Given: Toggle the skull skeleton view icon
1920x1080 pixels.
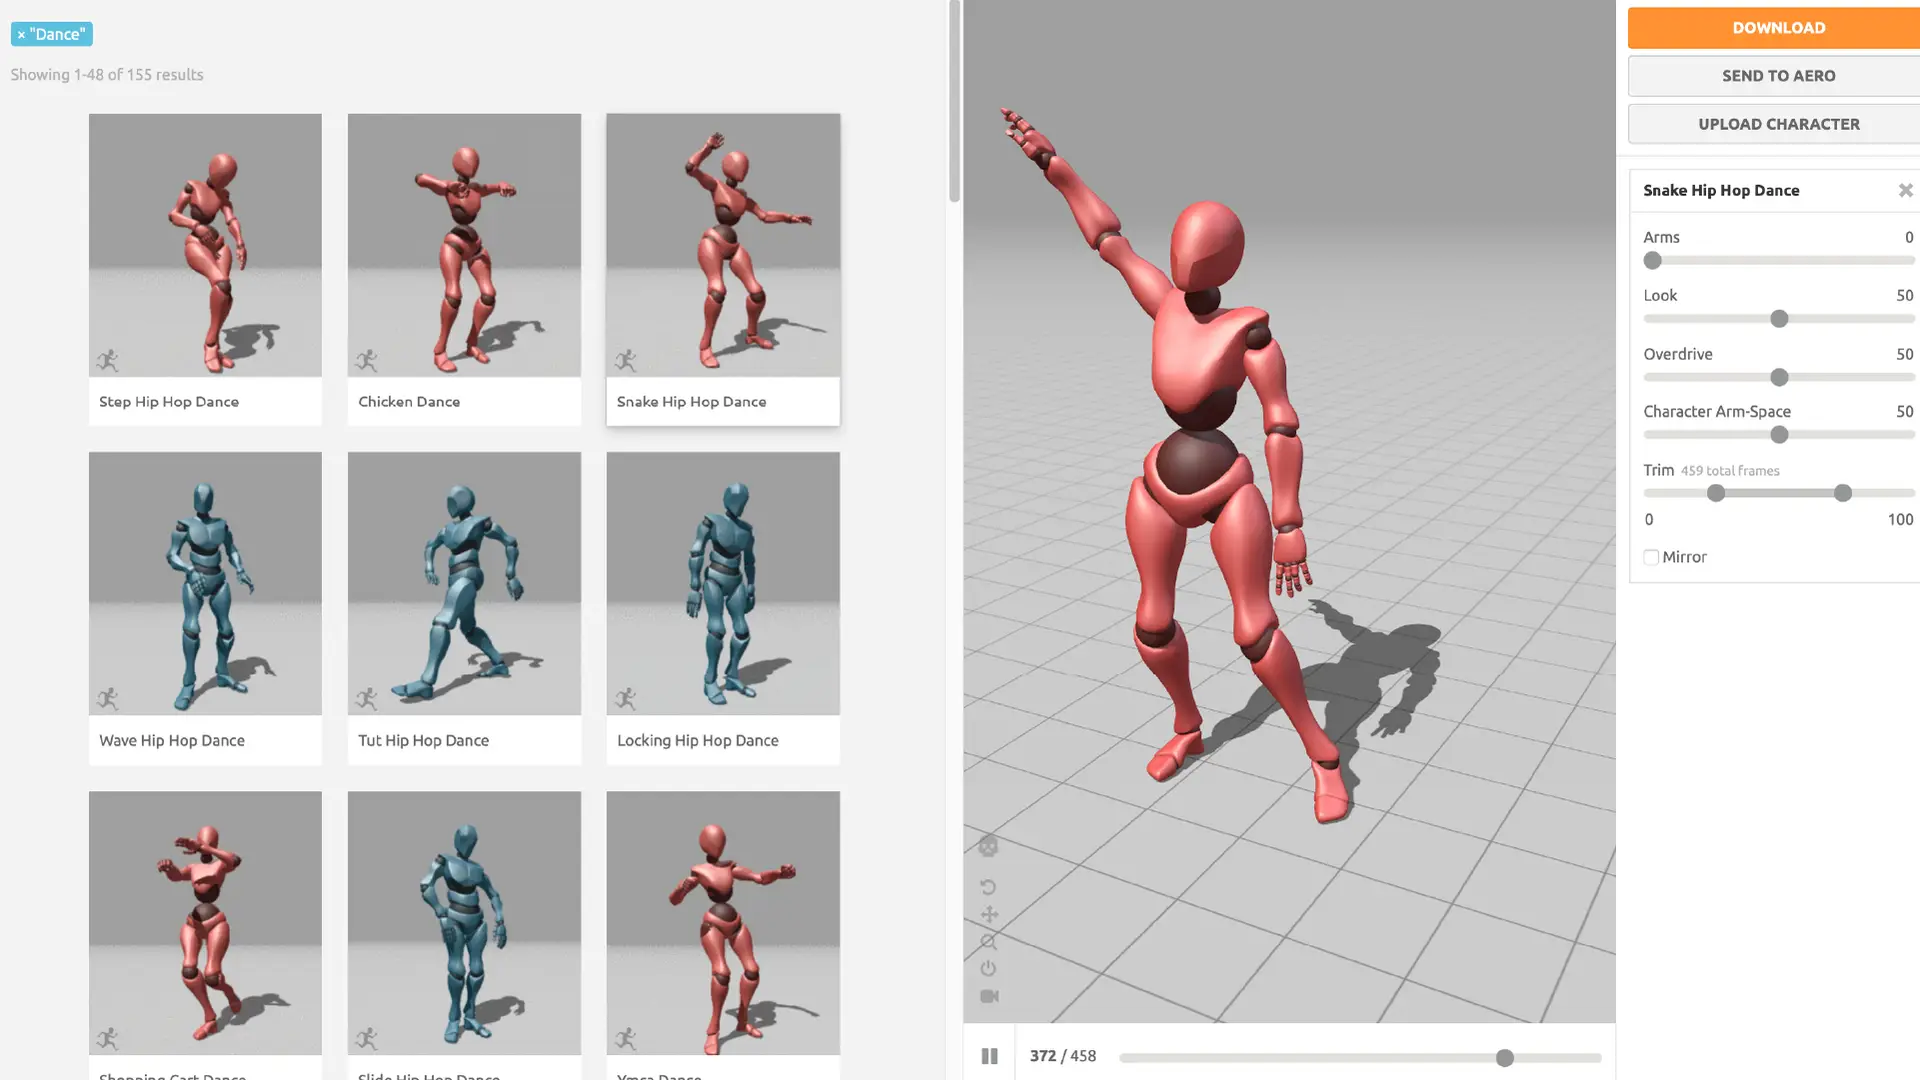Looking at the screenshot, I should click(x=988, y=847).
